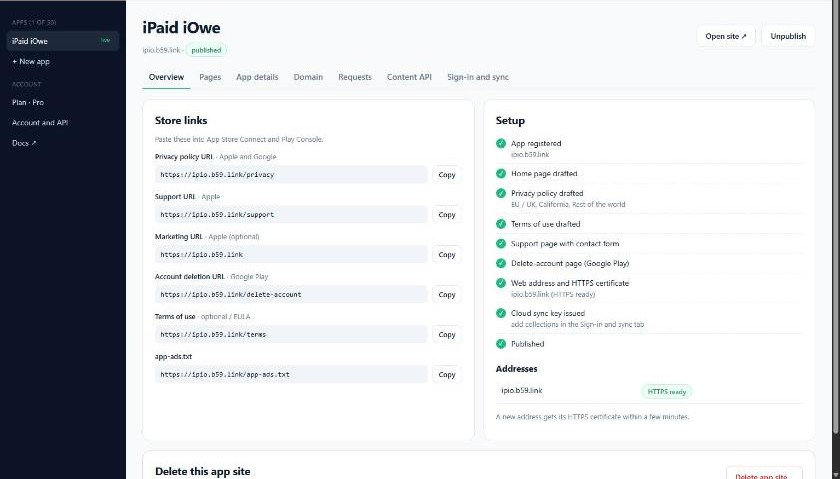
Task: Click the 'Delete this app site' heading
Action: [x=202, y=471]
